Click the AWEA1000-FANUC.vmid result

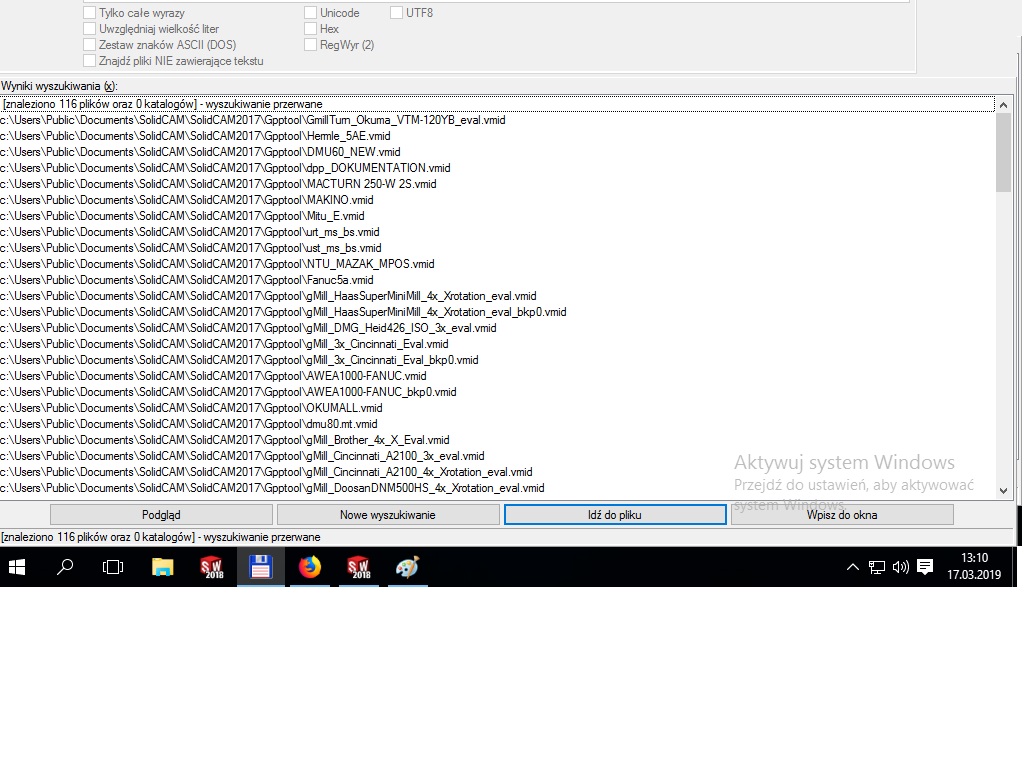point(497,376)
